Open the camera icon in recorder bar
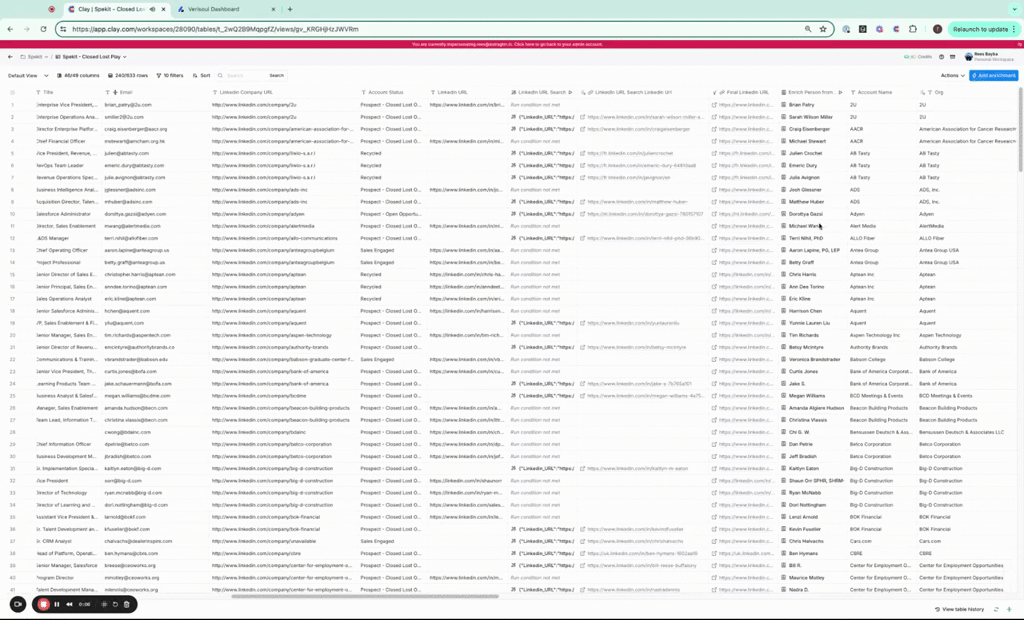Viewport: 1024px width, 620px height. tap(17, 604)
